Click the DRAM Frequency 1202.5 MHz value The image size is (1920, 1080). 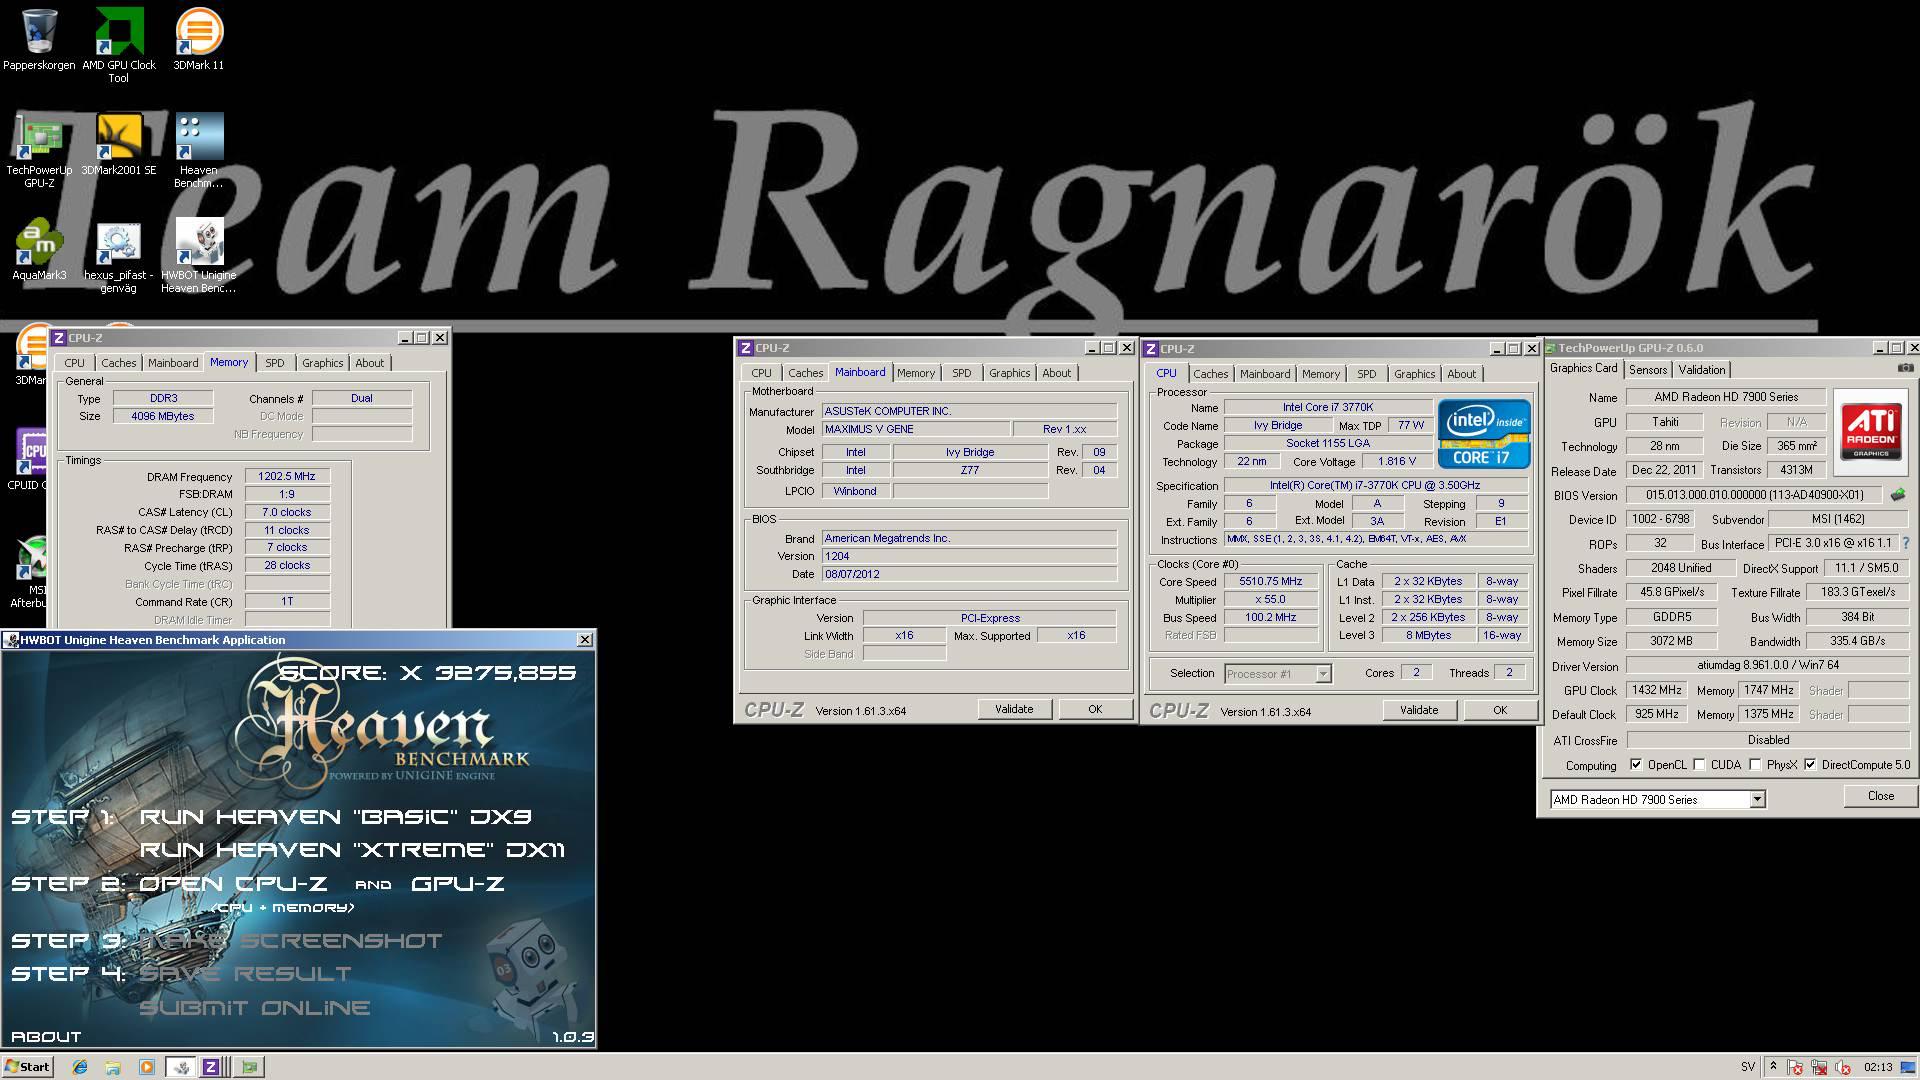pos(287,477)
